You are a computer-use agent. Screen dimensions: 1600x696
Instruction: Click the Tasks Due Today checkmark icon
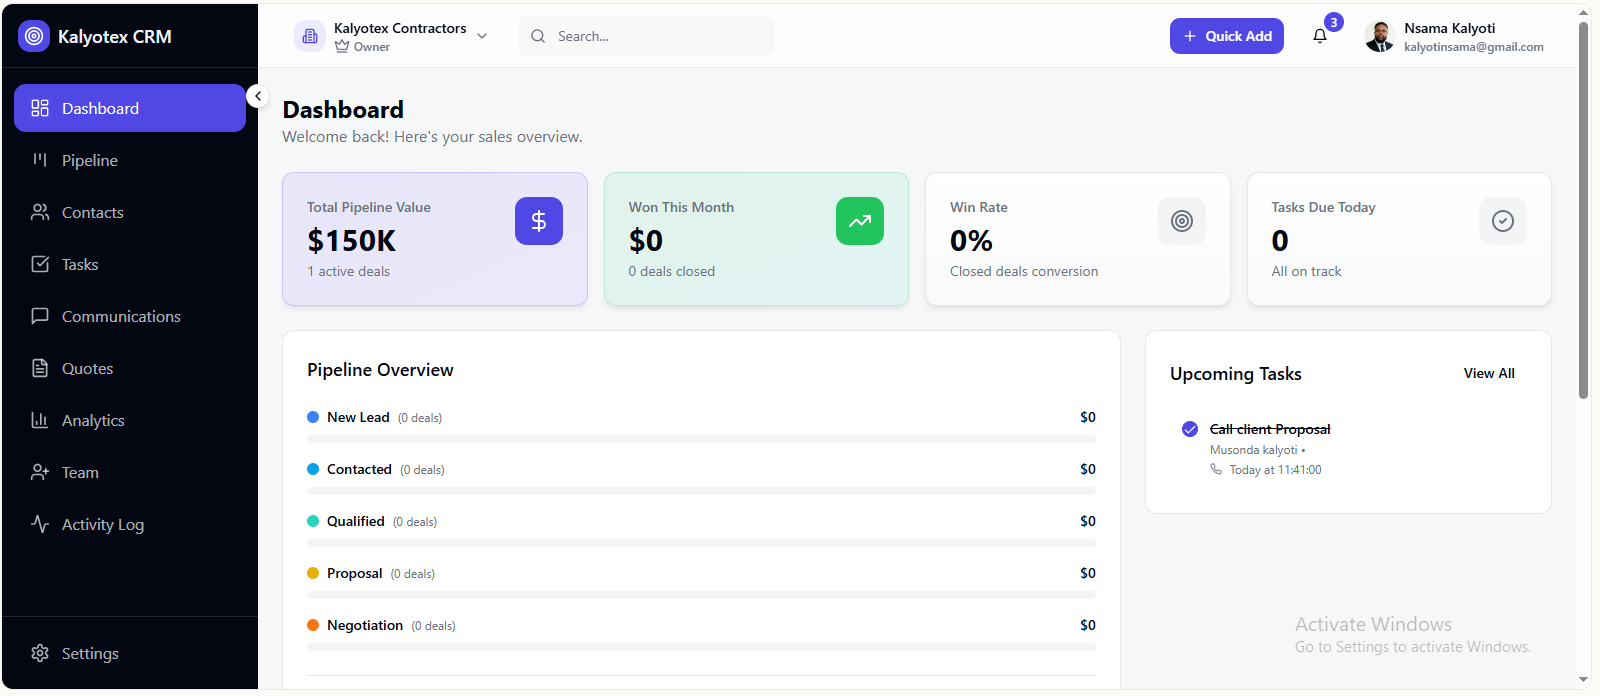(1503, 221)
